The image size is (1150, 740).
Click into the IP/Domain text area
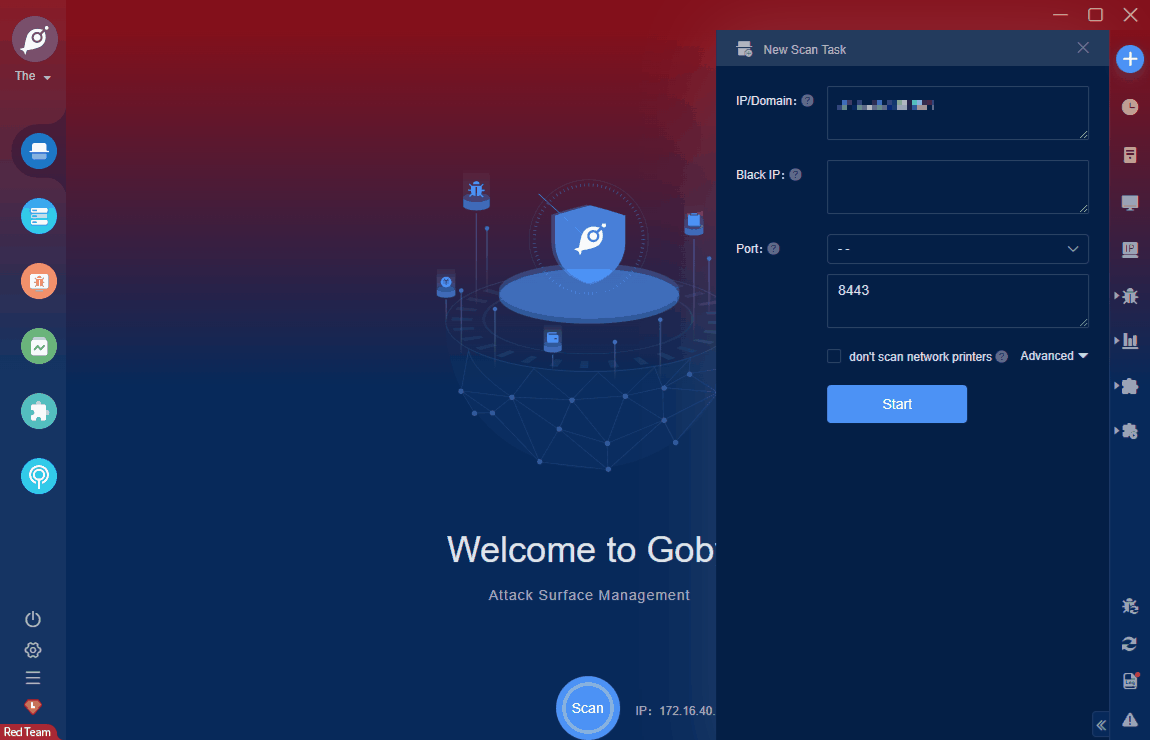point(958,113)
